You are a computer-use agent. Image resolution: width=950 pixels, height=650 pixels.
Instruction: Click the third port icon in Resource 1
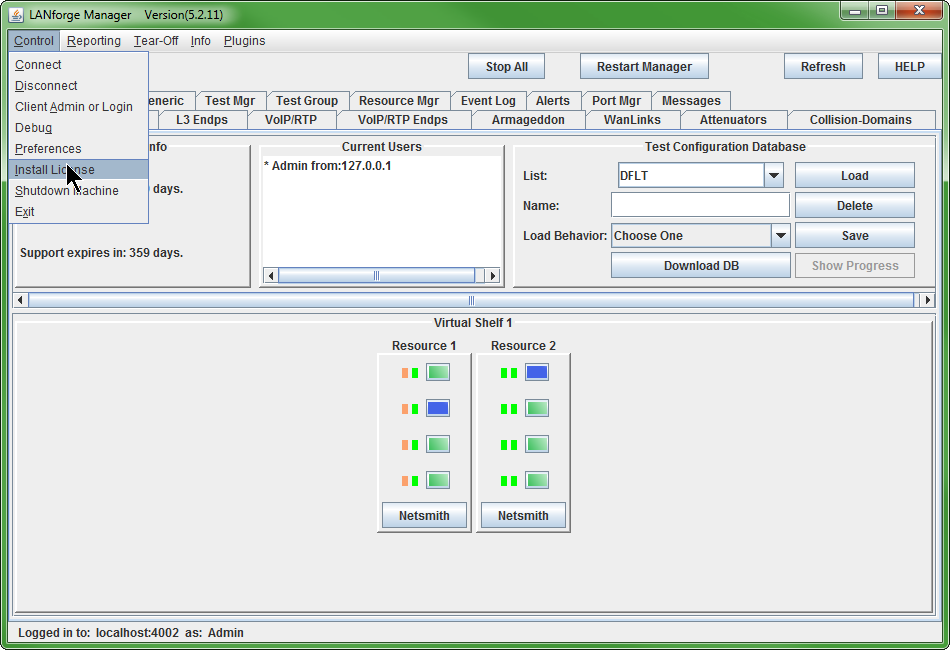[x=438, y=444]
